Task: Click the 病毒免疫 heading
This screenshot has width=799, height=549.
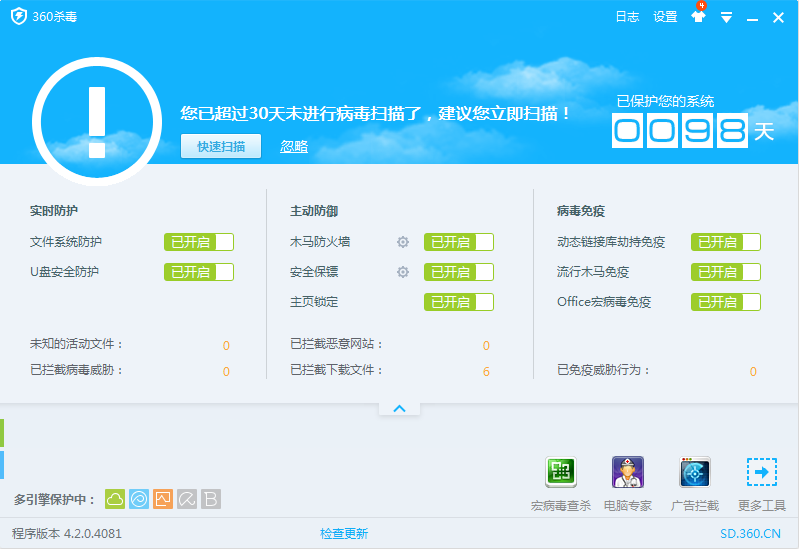Action: pyautogui.click(x=581, y=211)
